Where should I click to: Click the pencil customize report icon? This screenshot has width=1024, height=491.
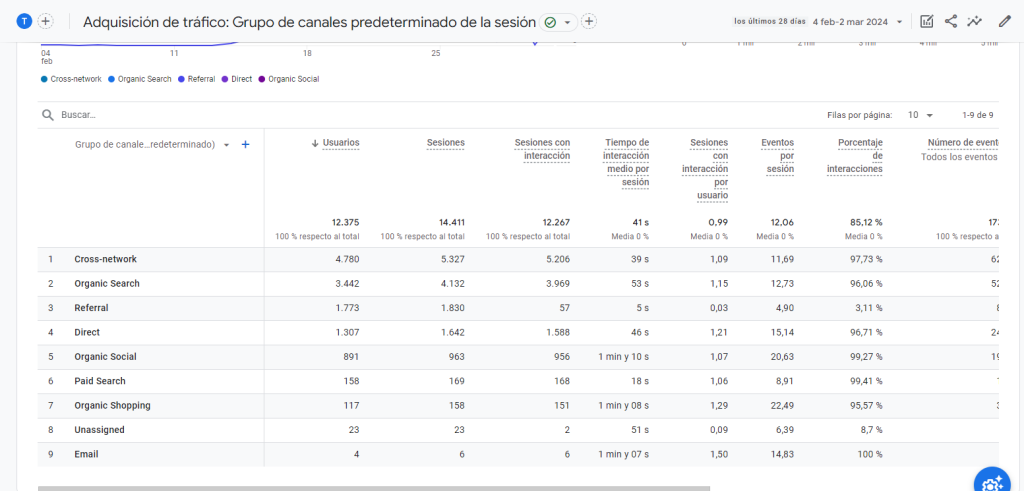point(1004,21)
